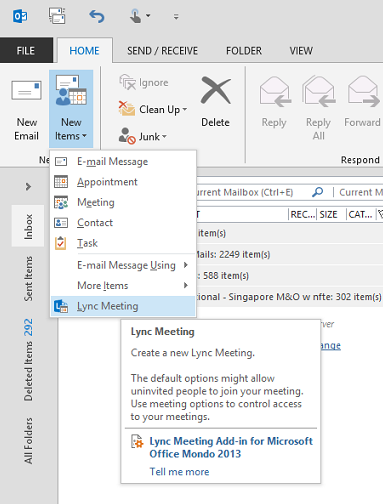Click the '2249 item(s)' group row
This screenshot has width=383, height=504.
(290, 255)
